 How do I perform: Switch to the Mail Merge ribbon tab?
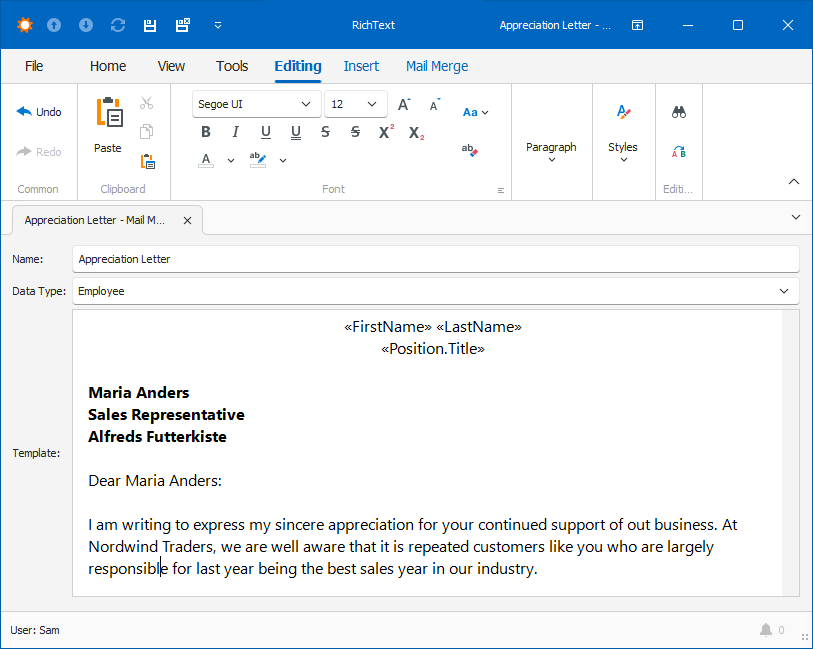tap(437, 66)
